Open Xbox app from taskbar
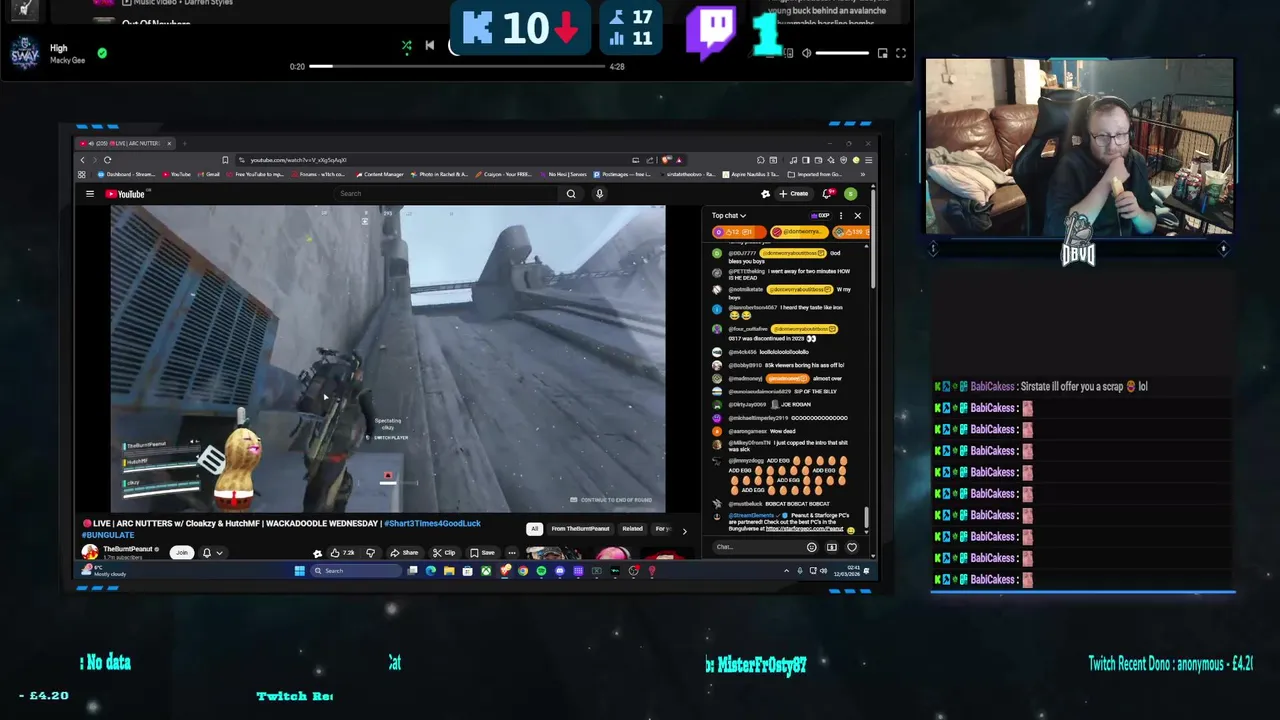This screenshot has width=1280, height=720. click(486, 571)
